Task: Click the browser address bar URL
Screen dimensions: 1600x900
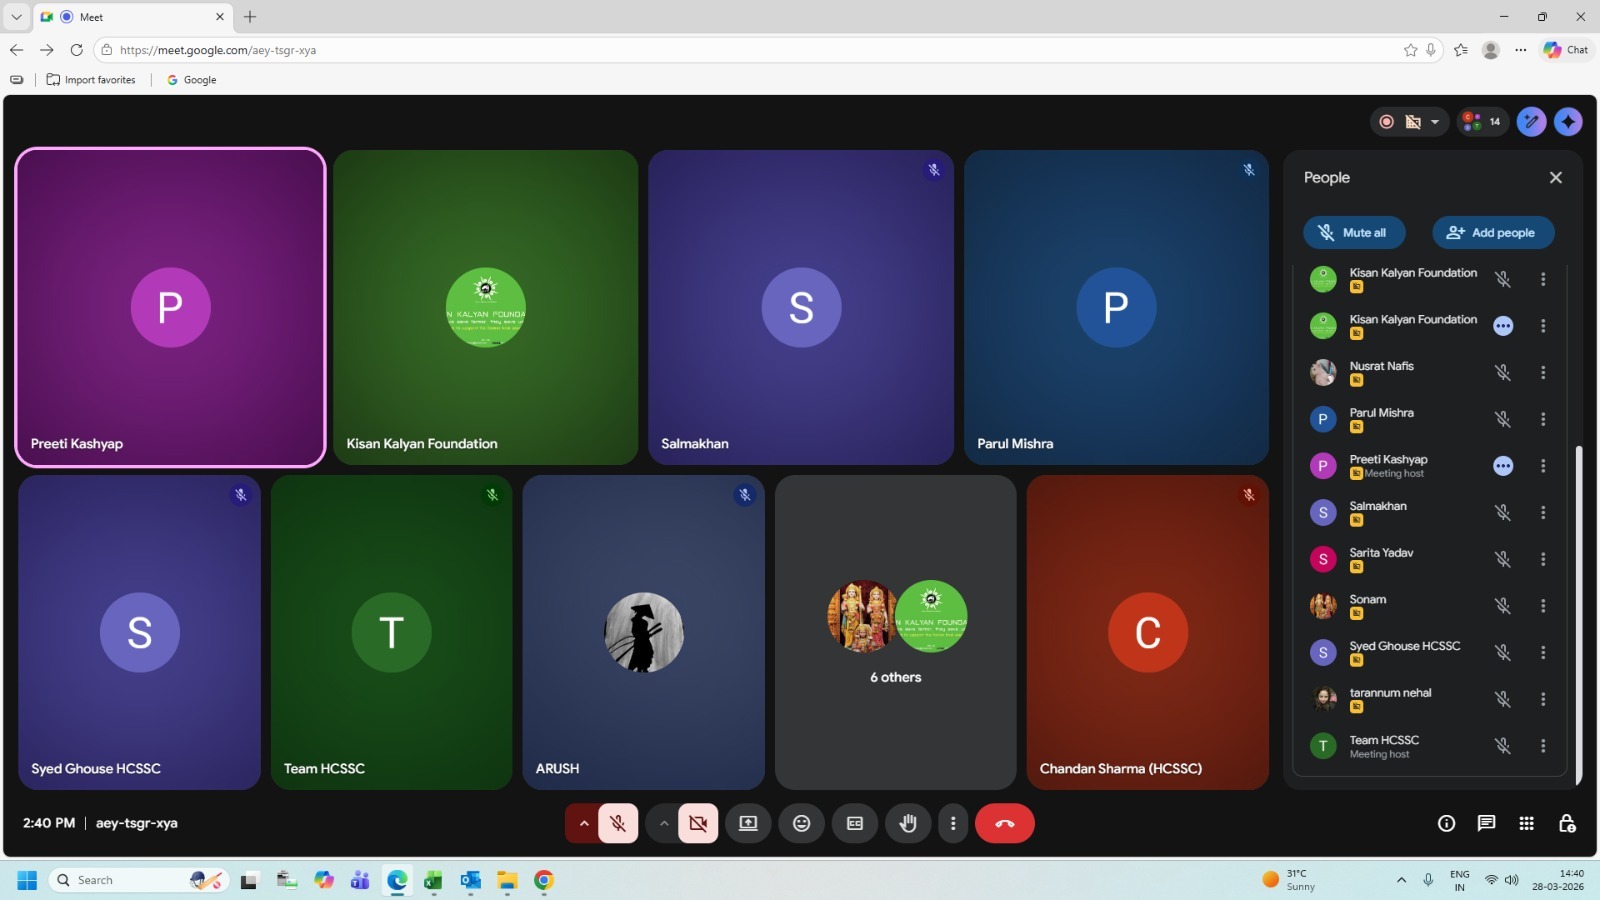Action: click(x=217, y=50)
